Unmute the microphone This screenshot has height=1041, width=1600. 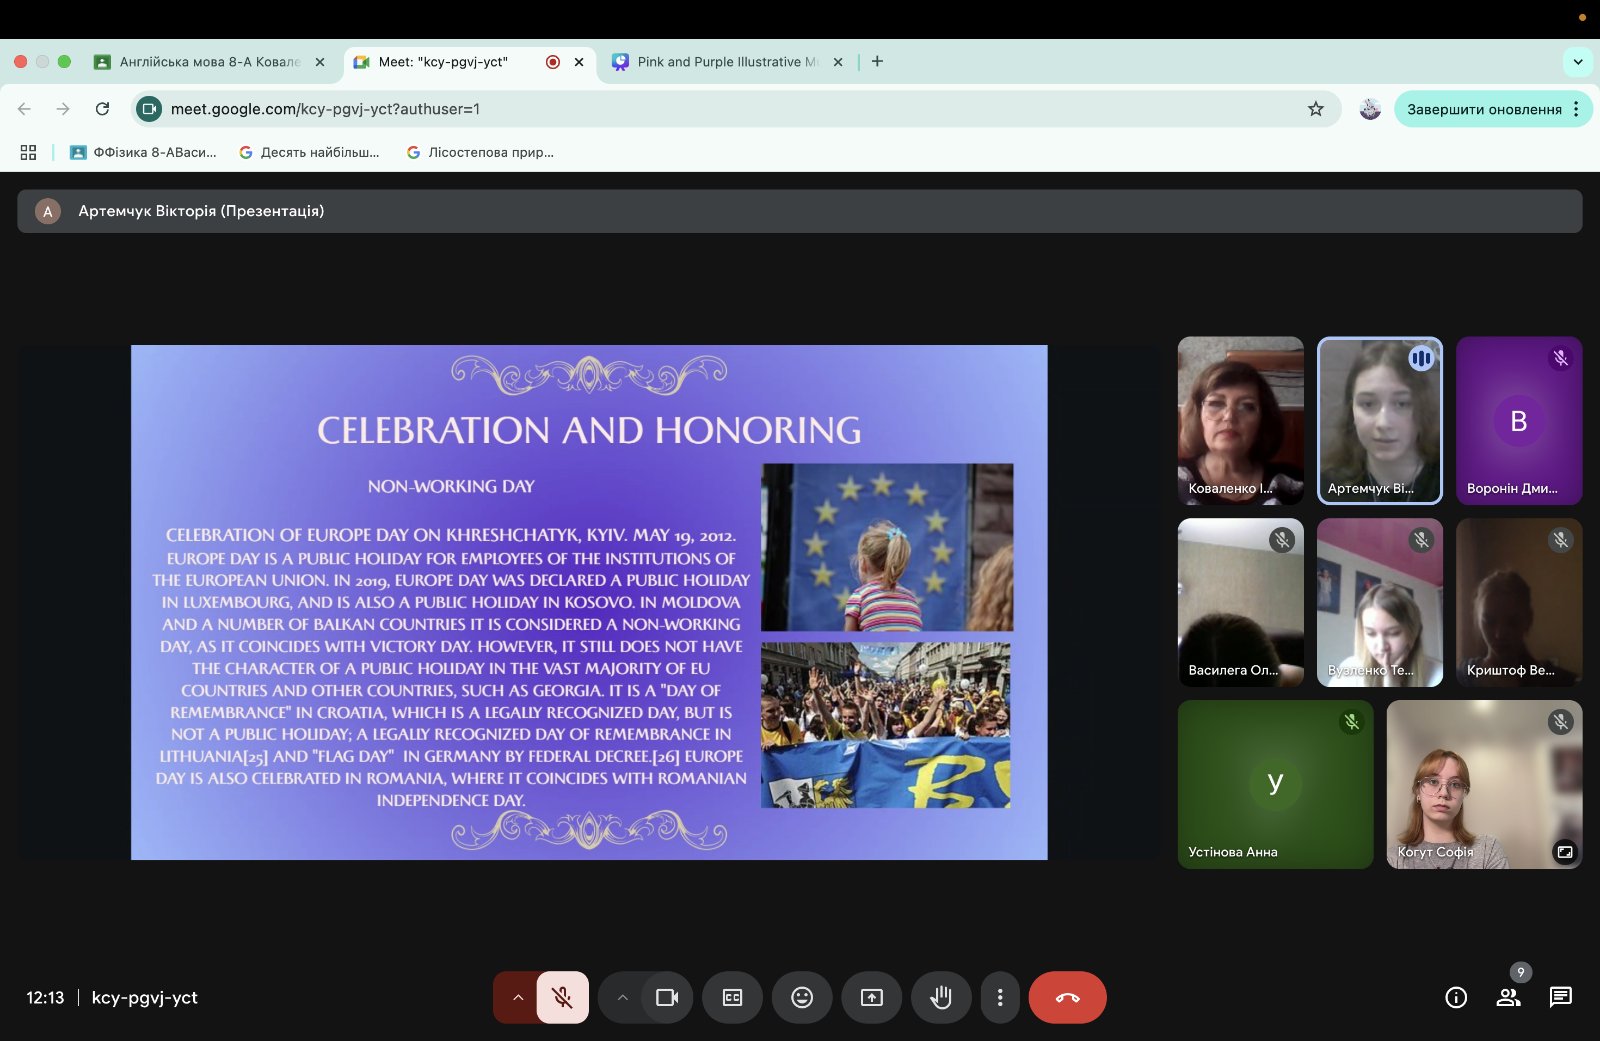[x=562, y=997]
